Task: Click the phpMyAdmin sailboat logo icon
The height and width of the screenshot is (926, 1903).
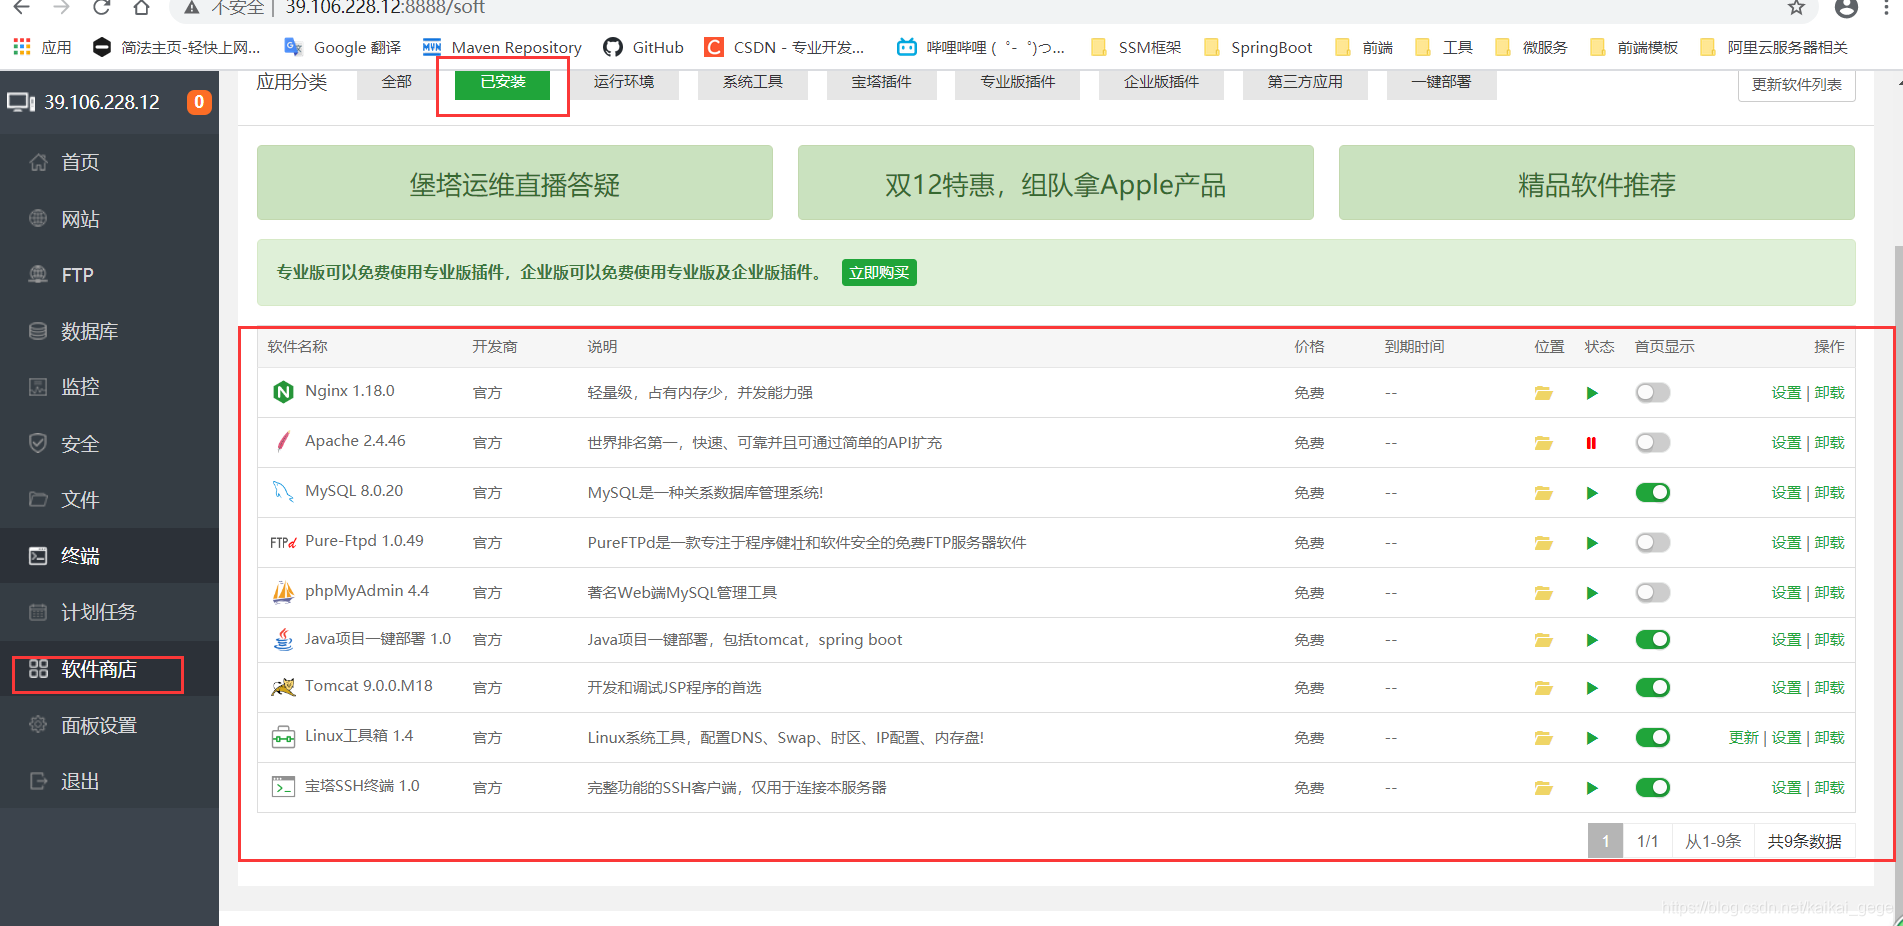Action: pos(283,592)
